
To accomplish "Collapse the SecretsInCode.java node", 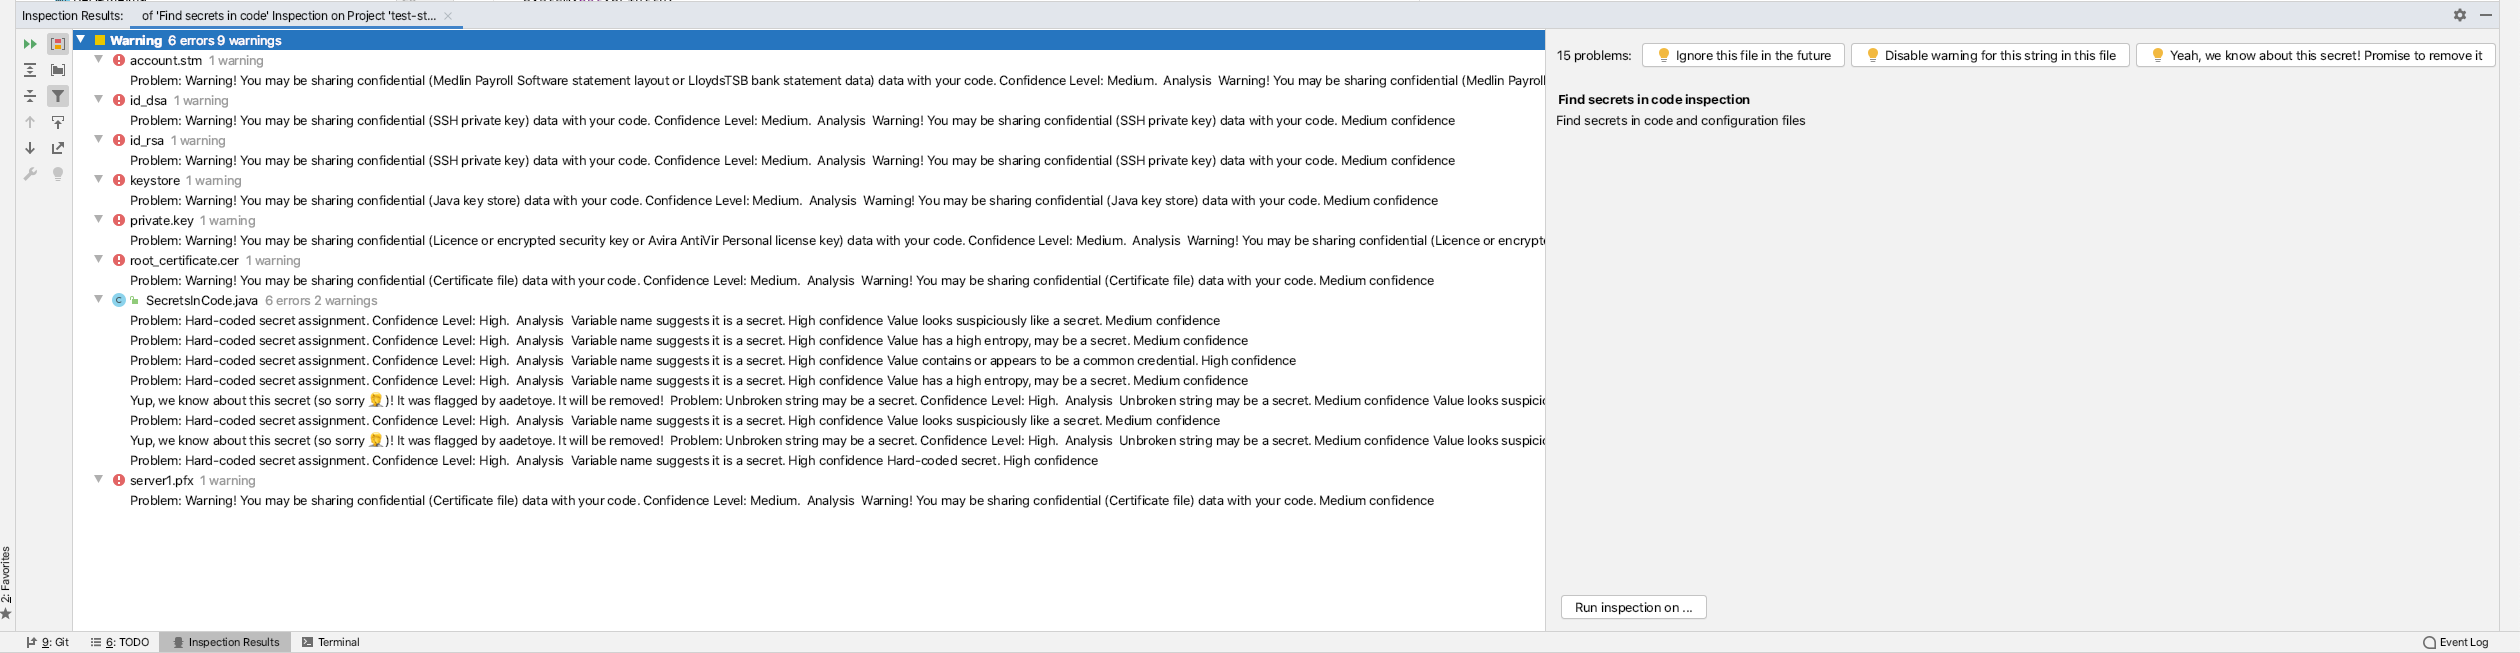I will coord(99,300).
